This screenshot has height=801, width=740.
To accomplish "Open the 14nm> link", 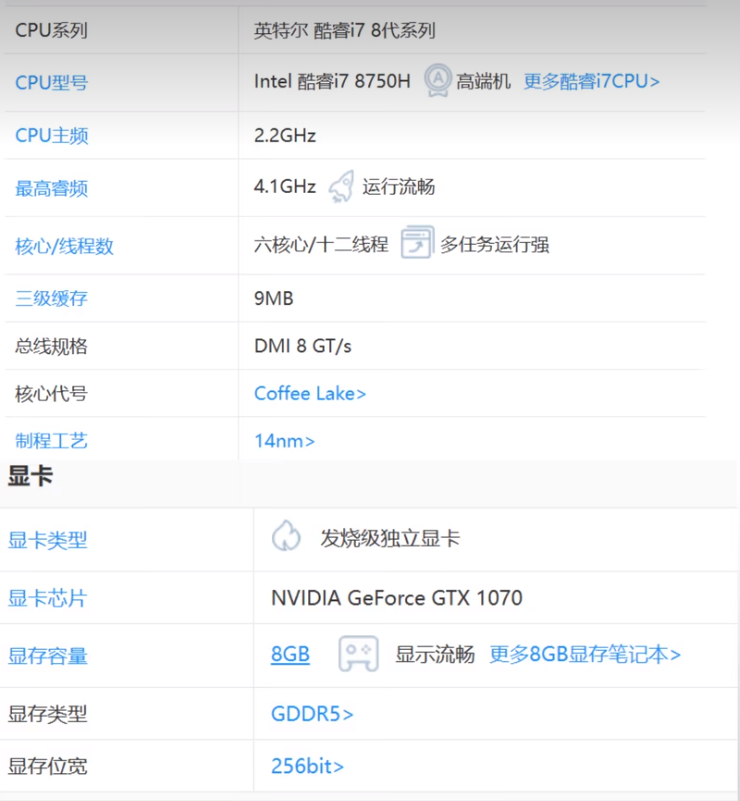I will (284, 441).
